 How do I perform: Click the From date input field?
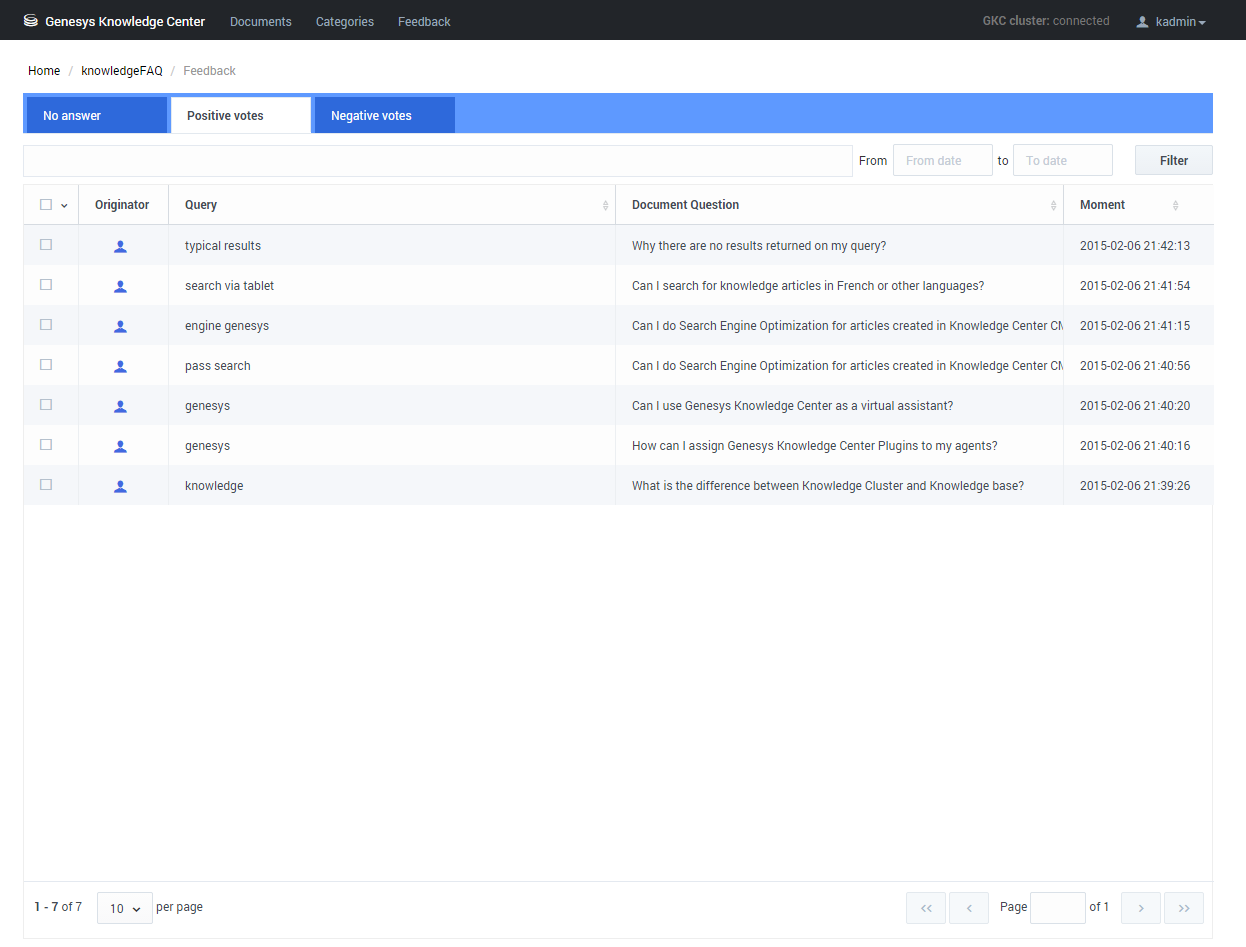tap(942, 161)
